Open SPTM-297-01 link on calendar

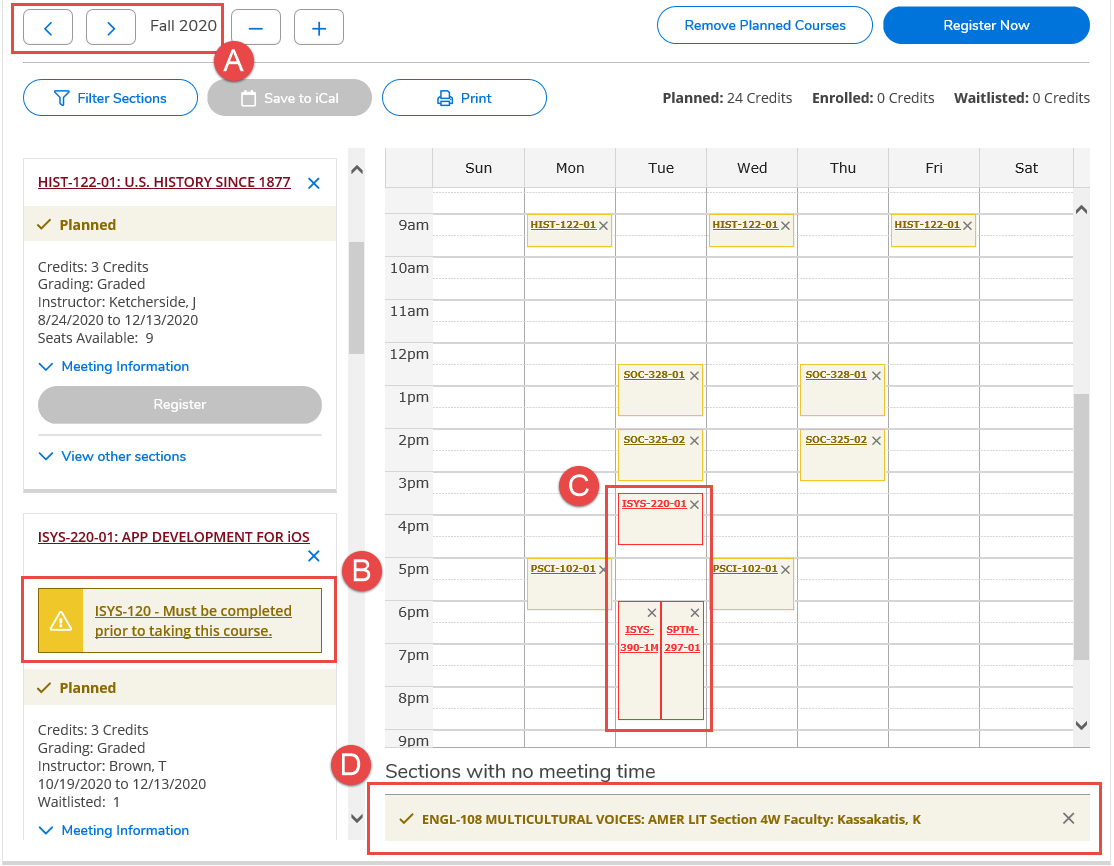[x=683, y=639]
